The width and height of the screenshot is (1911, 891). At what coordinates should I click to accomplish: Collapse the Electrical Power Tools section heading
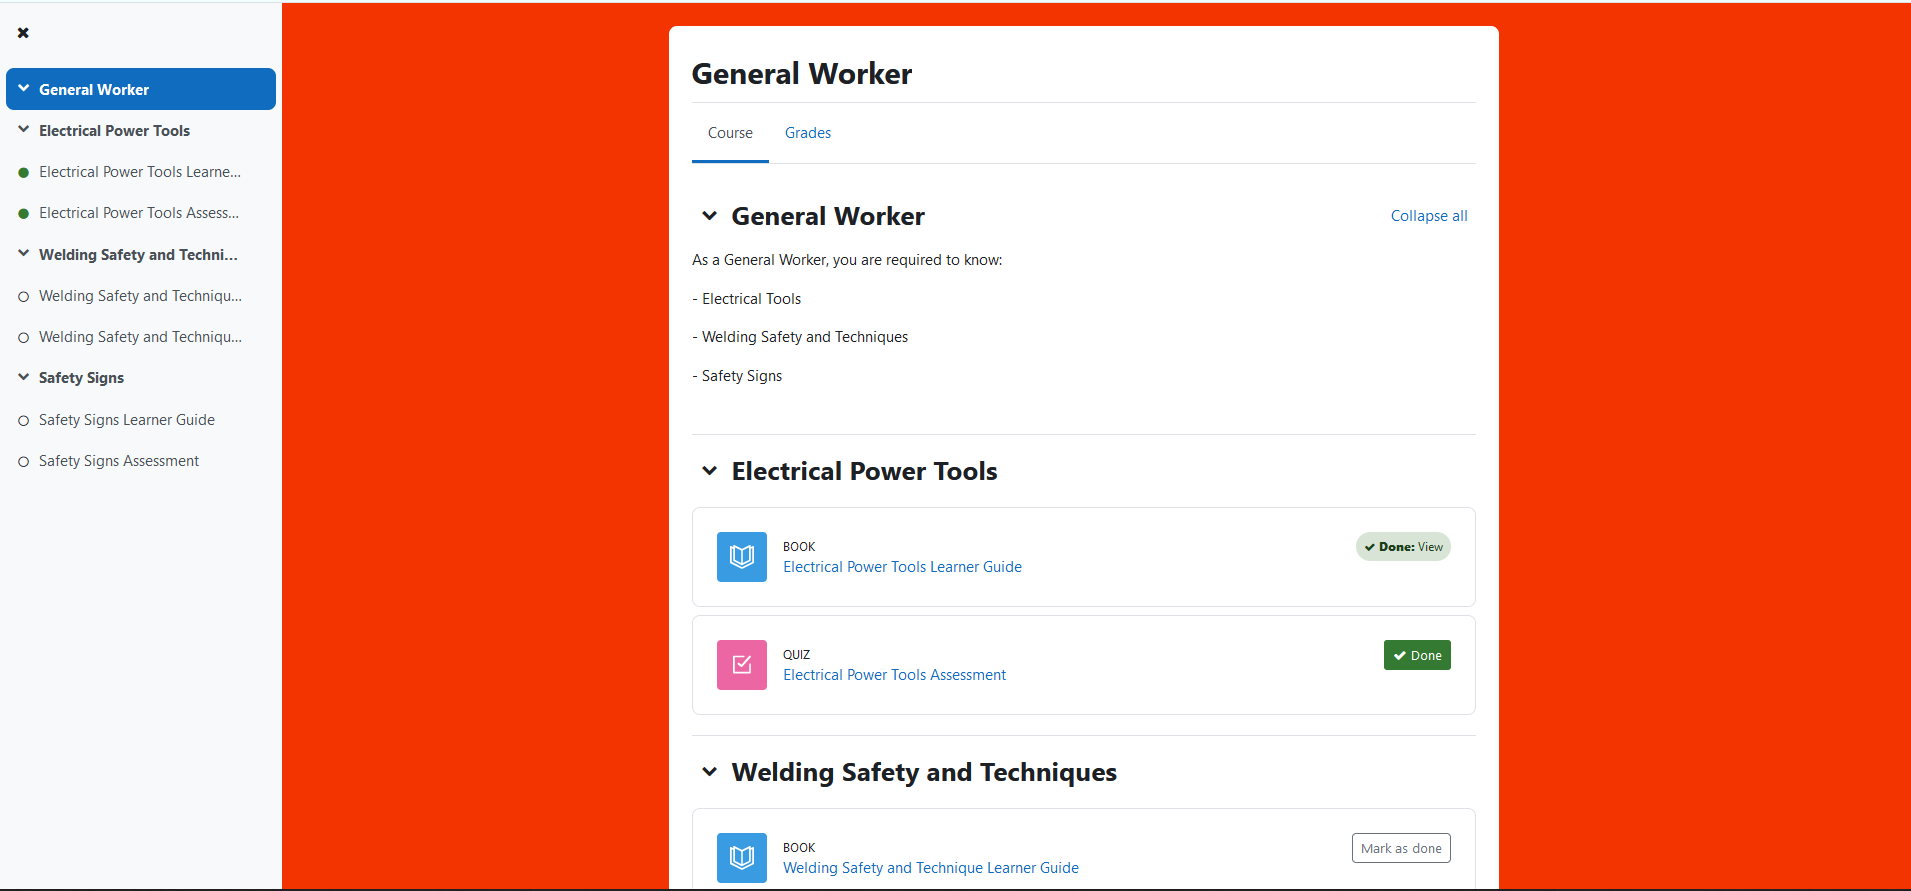click(709, 471)
